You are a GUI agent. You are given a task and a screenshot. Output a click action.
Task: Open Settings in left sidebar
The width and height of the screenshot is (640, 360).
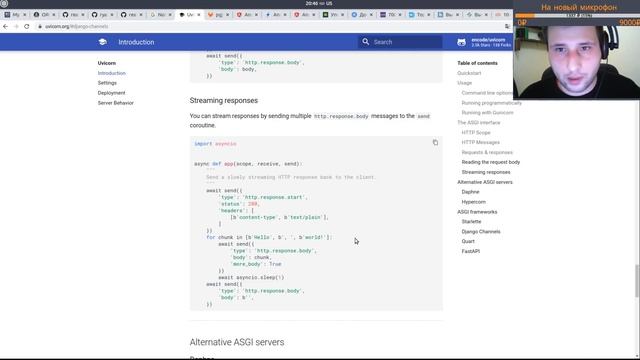click(107, 83)
